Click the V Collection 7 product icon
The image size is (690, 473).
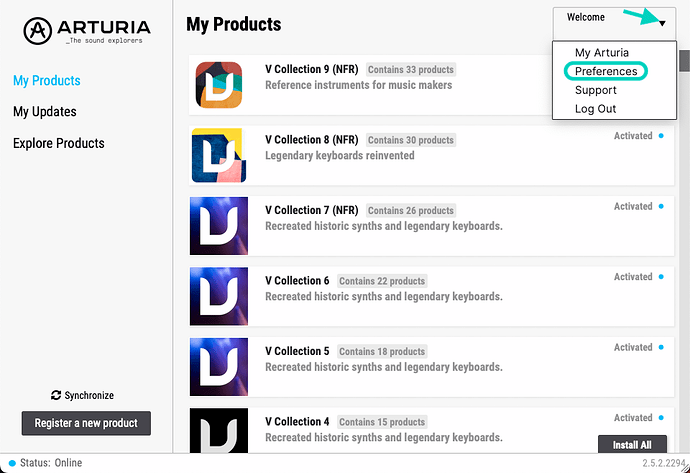tap(219, 226)
